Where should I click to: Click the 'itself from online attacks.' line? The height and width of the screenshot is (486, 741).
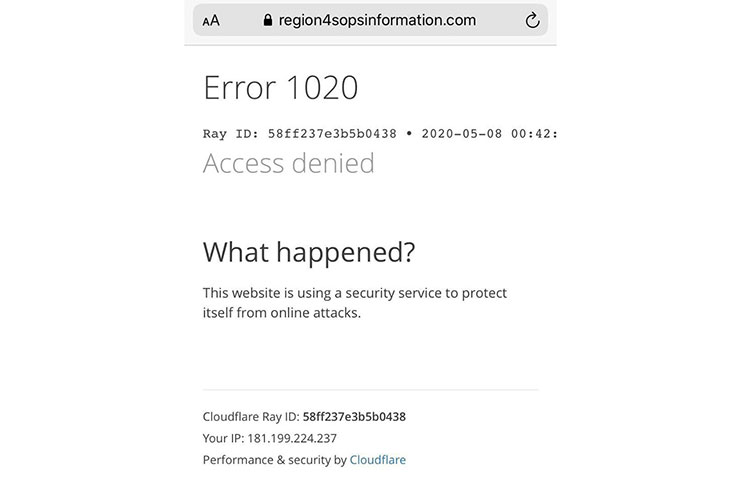pos(282,312)
